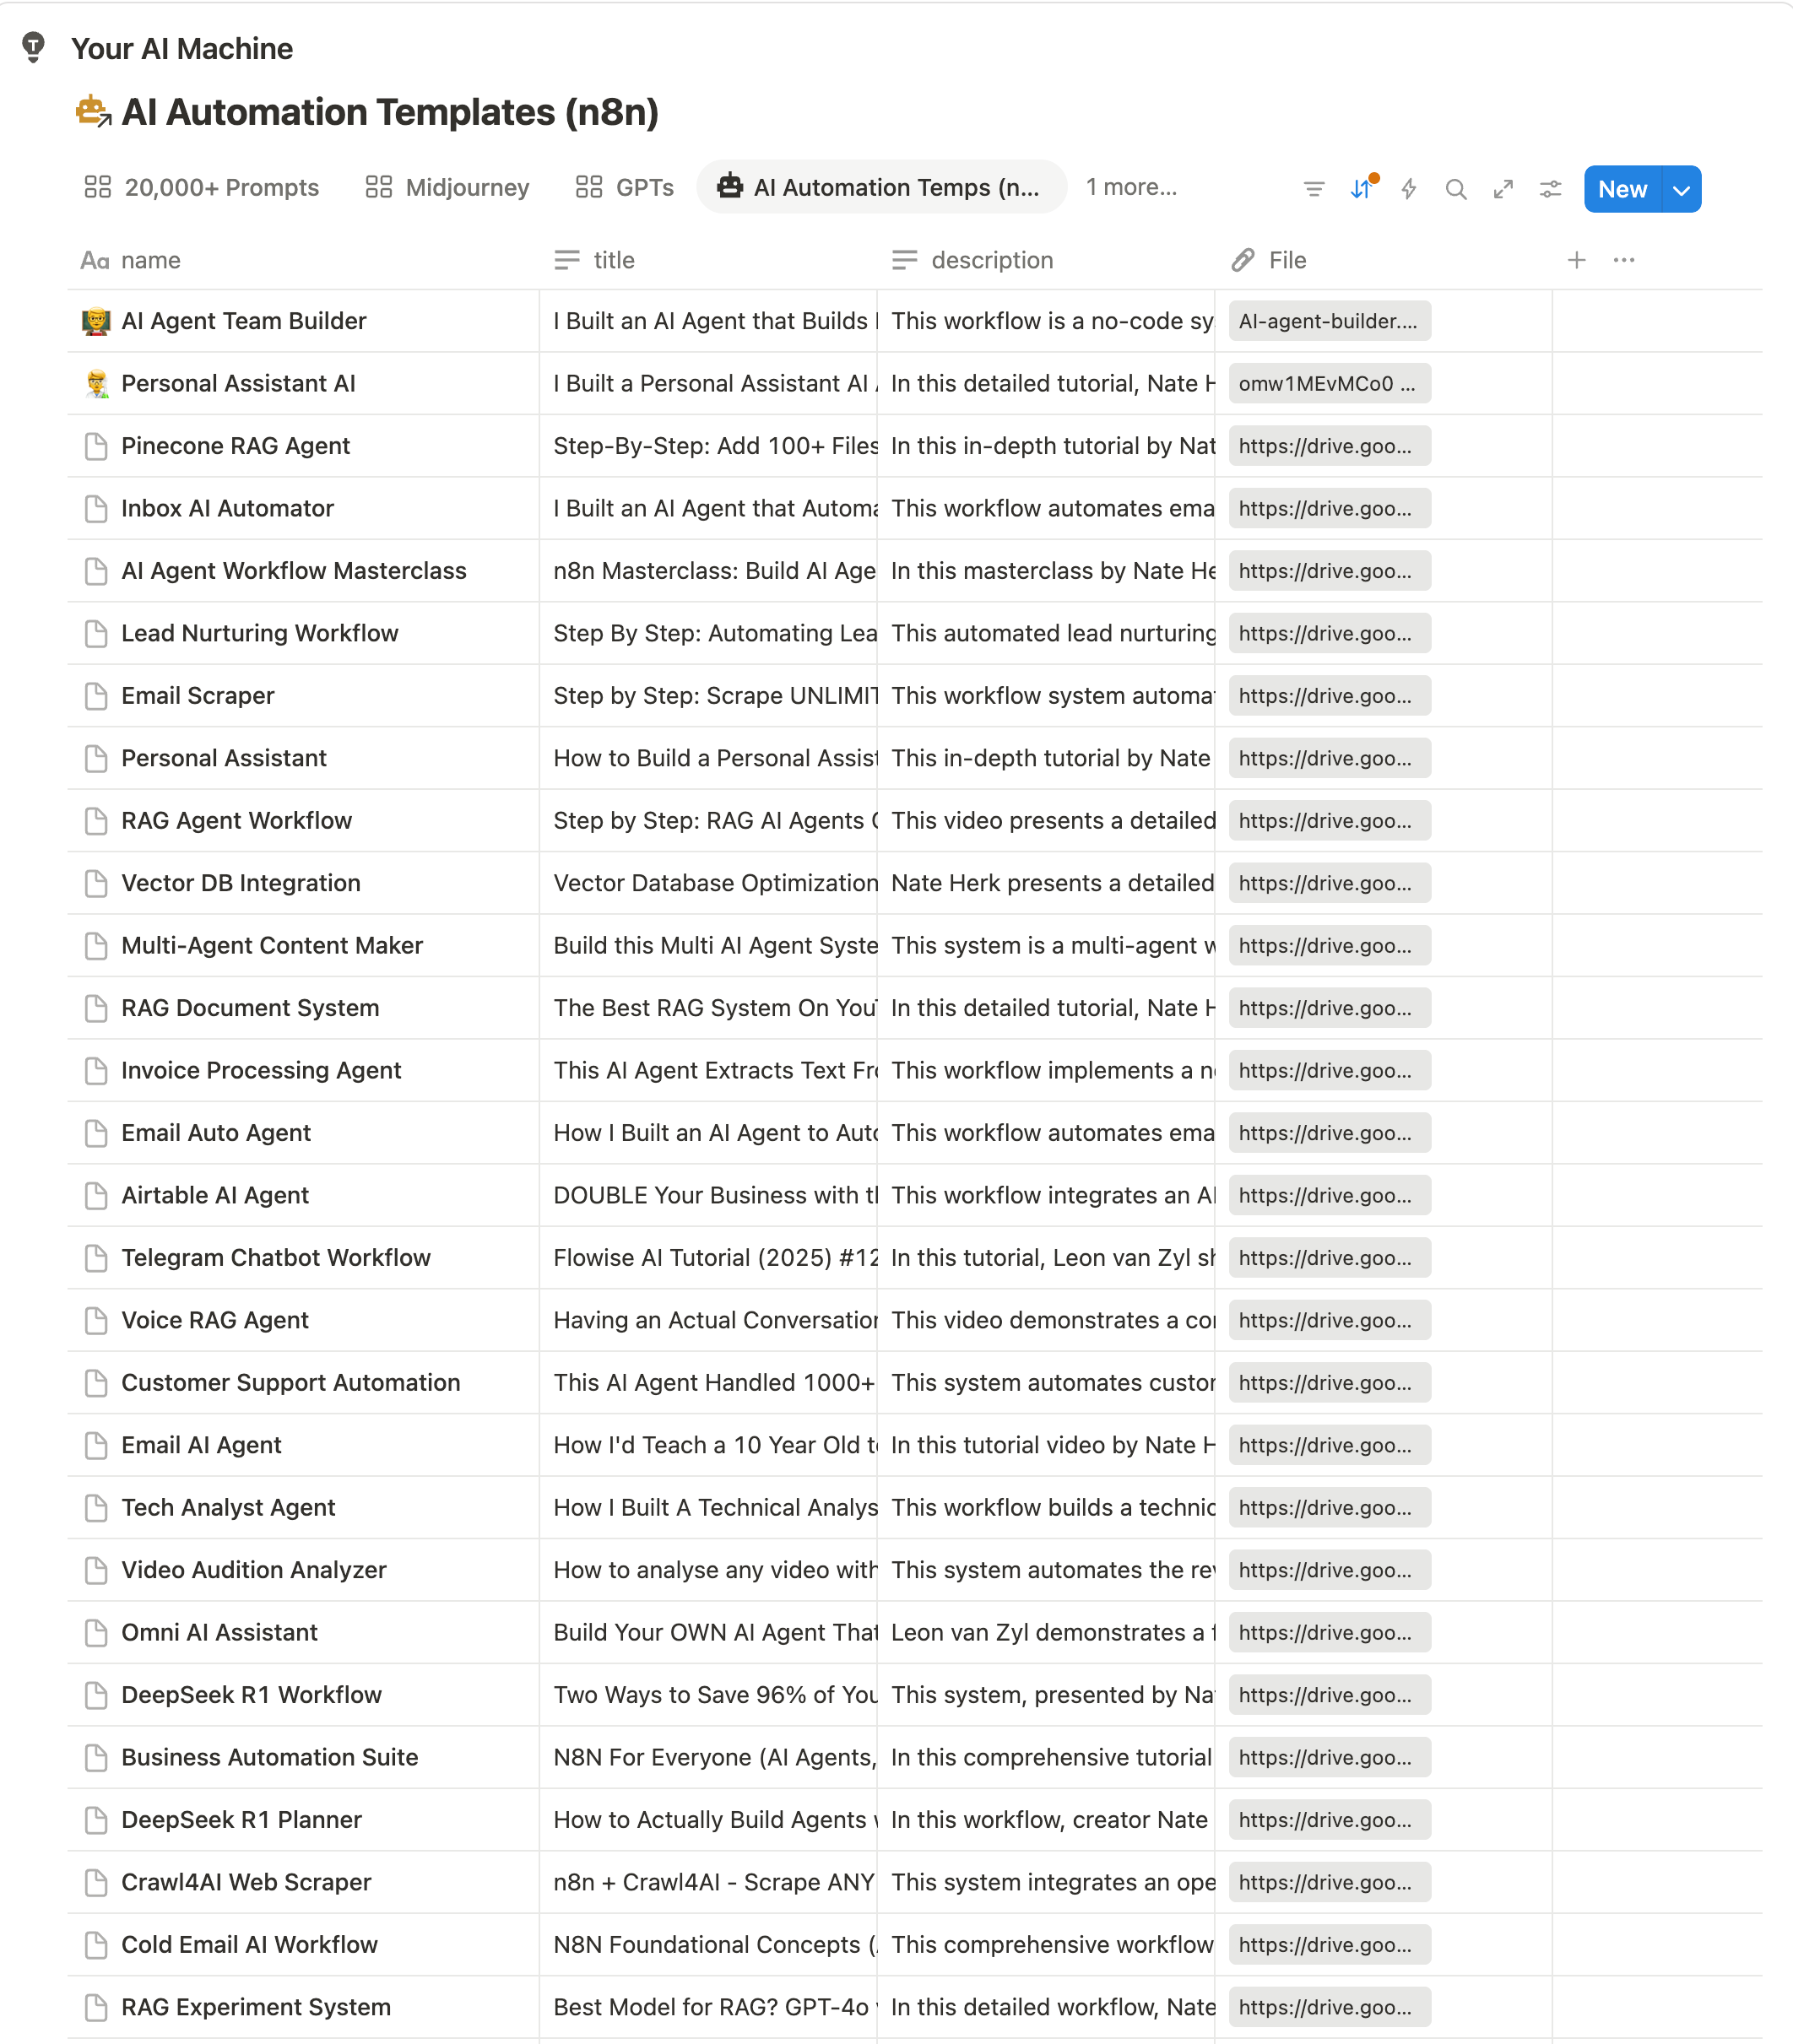The height and width of the screenshot is (2044, 1793).
Task: Click page icon of Pinecone RAG Agent row
Action: coord(96,446)
